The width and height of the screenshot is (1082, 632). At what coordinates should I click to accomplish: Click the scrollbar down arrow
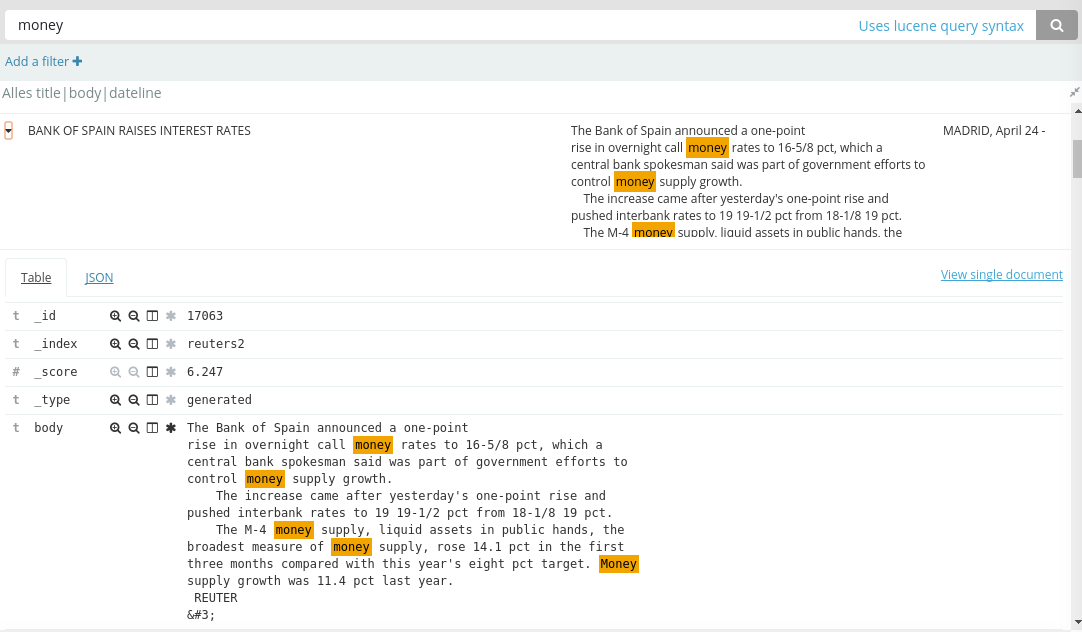point(1077,622)
